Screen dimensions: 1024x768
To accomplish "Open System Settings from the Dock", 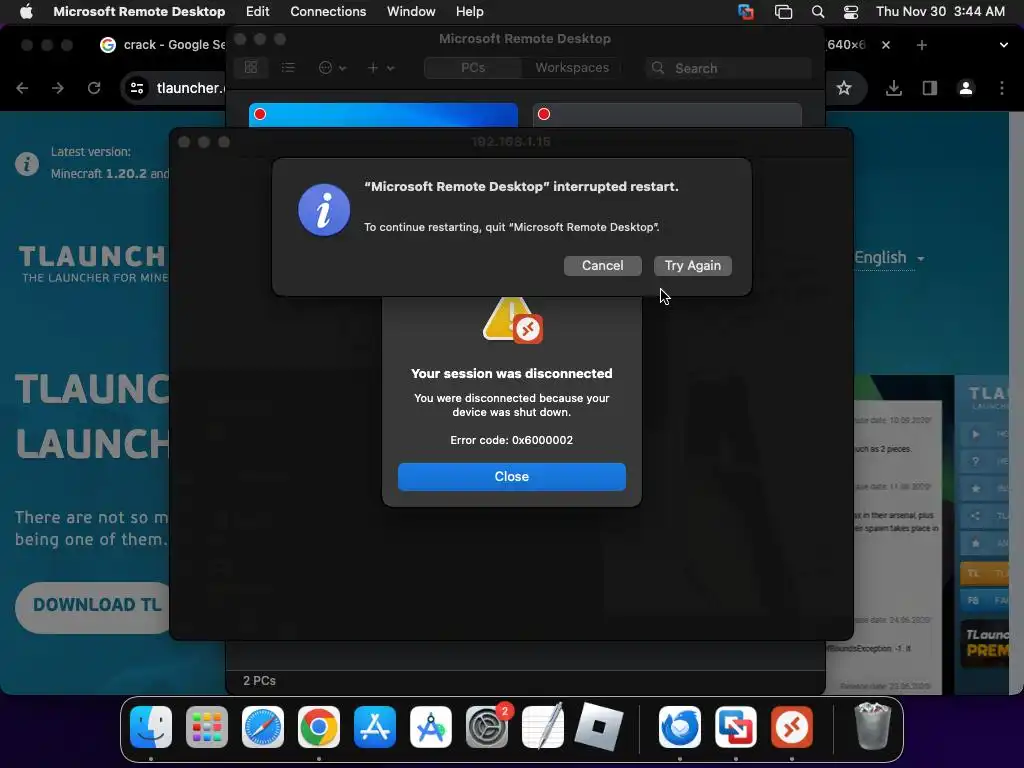I will (x=487, y=727).
